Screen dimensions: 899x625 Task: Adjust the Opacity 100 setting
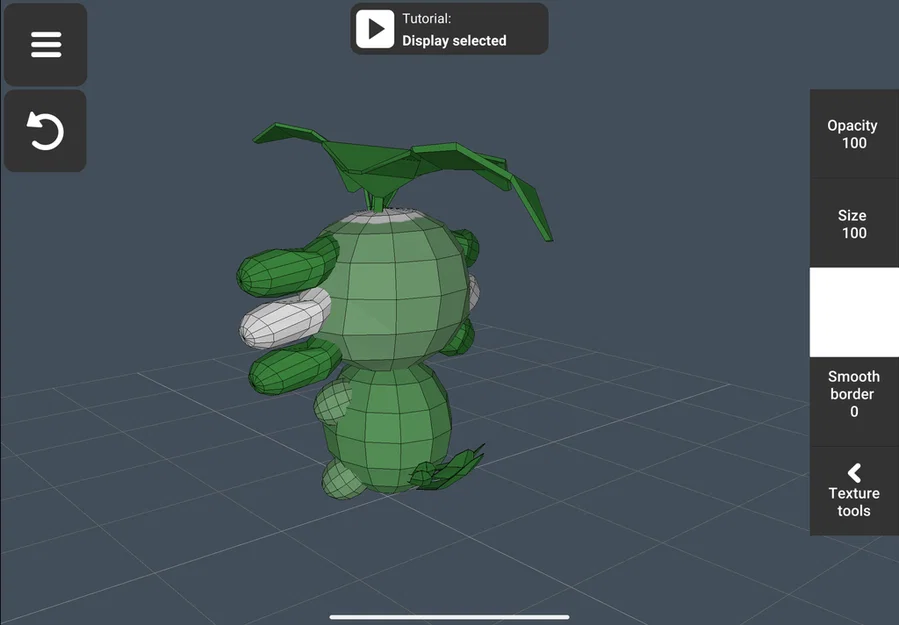point(854,134)
